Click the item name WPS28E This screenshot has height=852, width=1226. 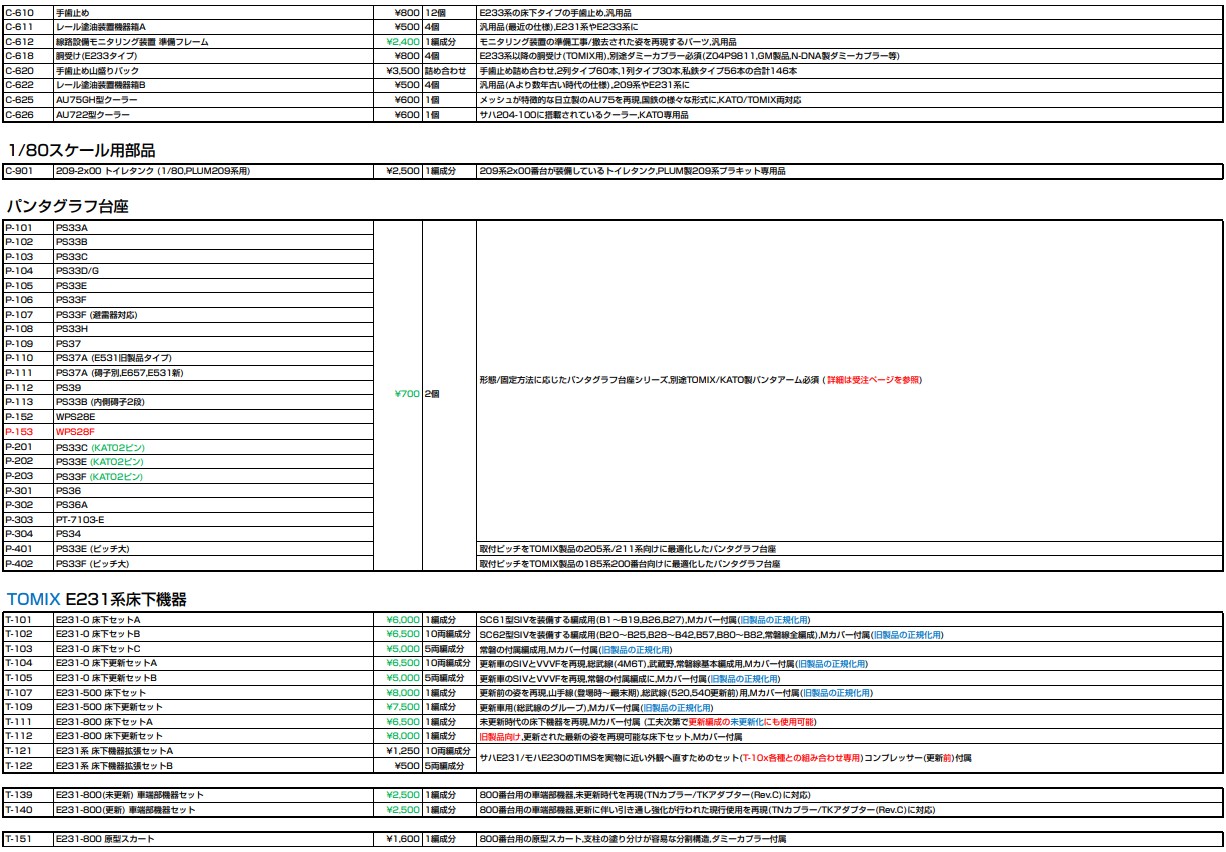(76, 416)
